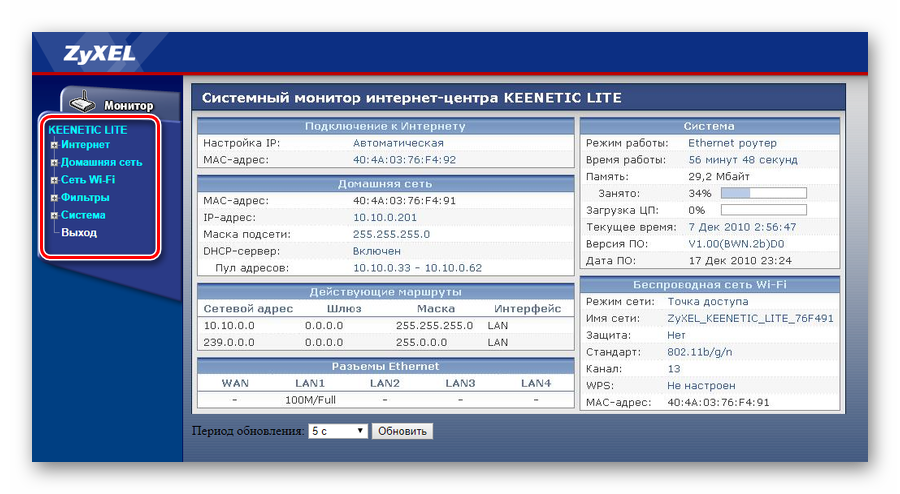Click the Занято memory usage bar
Viewport: 900px width, 494px height.
click(x=763, y=193)
